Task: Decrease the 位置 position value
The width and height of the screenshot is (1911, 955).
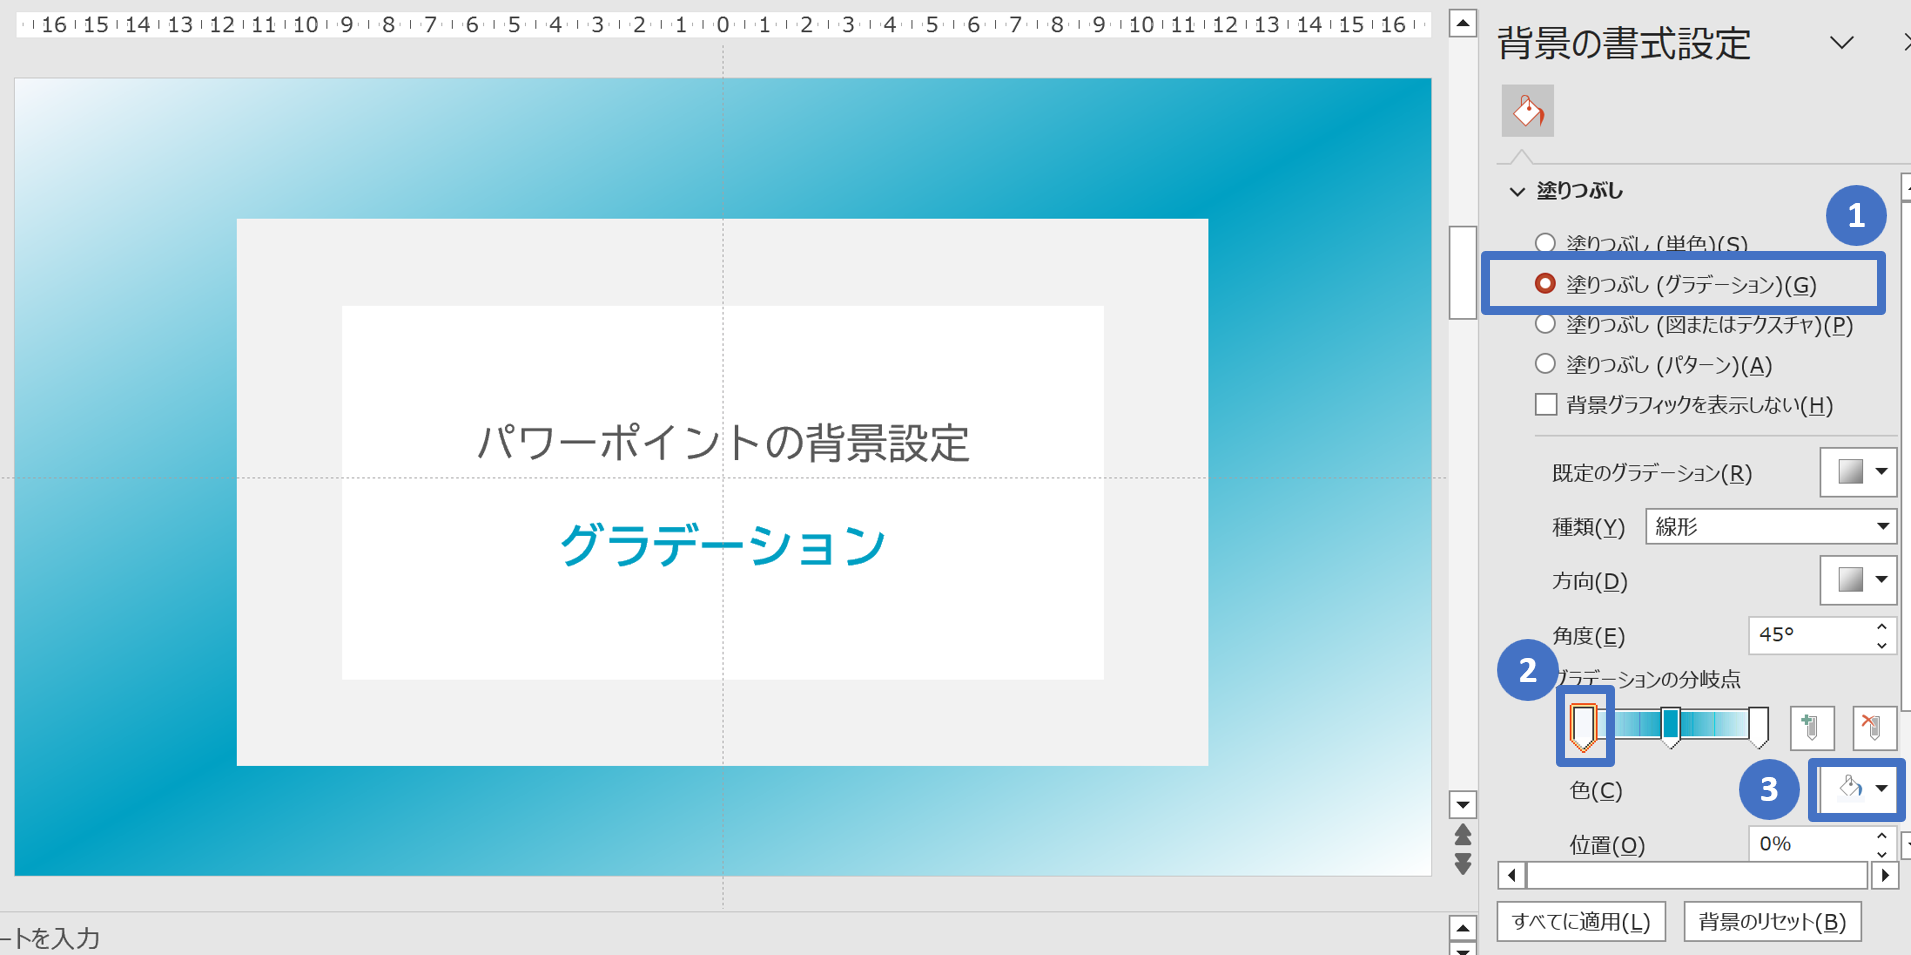Action: [x=1882, y=853]
